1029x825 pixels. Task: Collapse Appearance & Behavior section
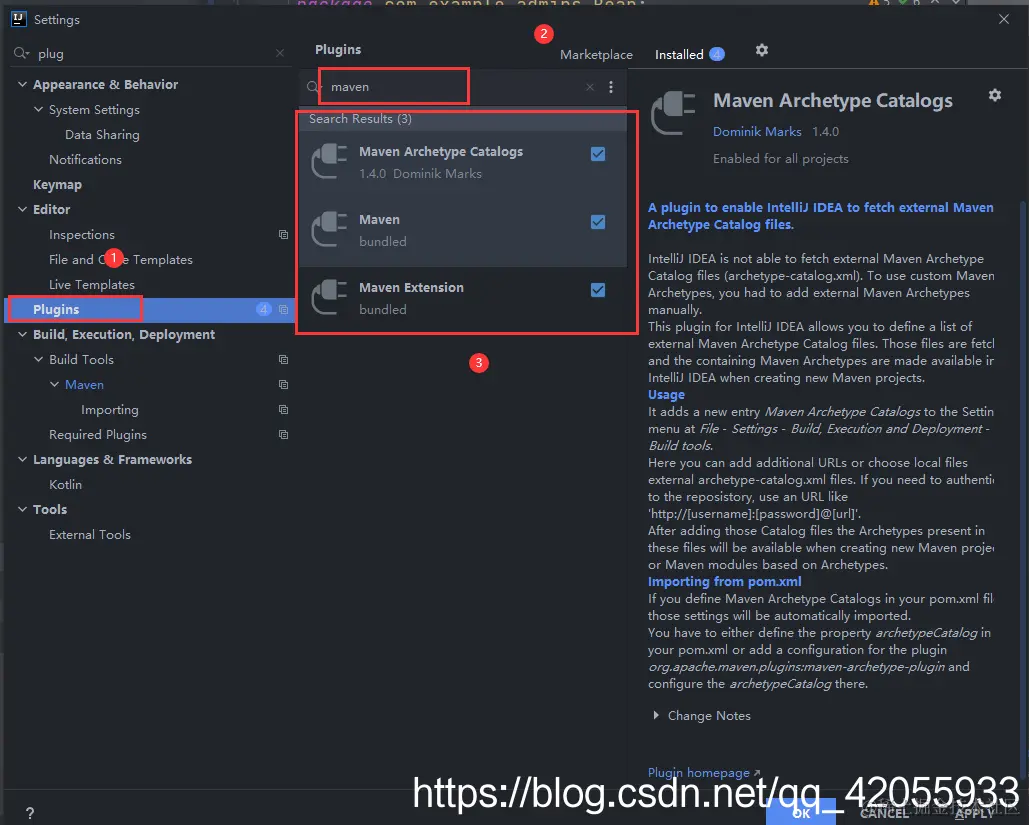(22, 84)
